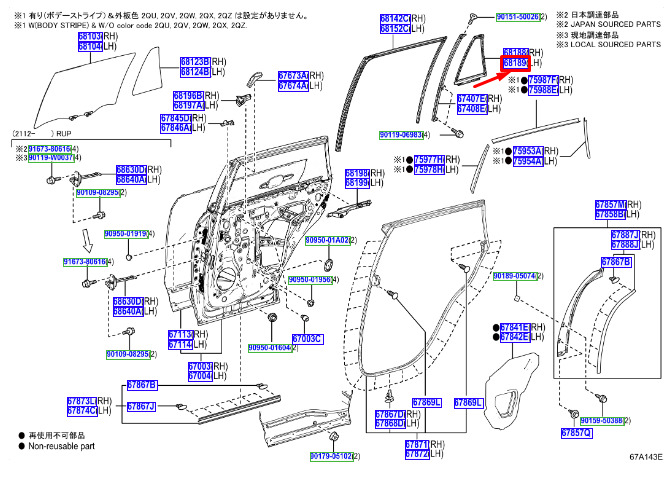Click door panel part 67113 (RH)

(181, 335)
